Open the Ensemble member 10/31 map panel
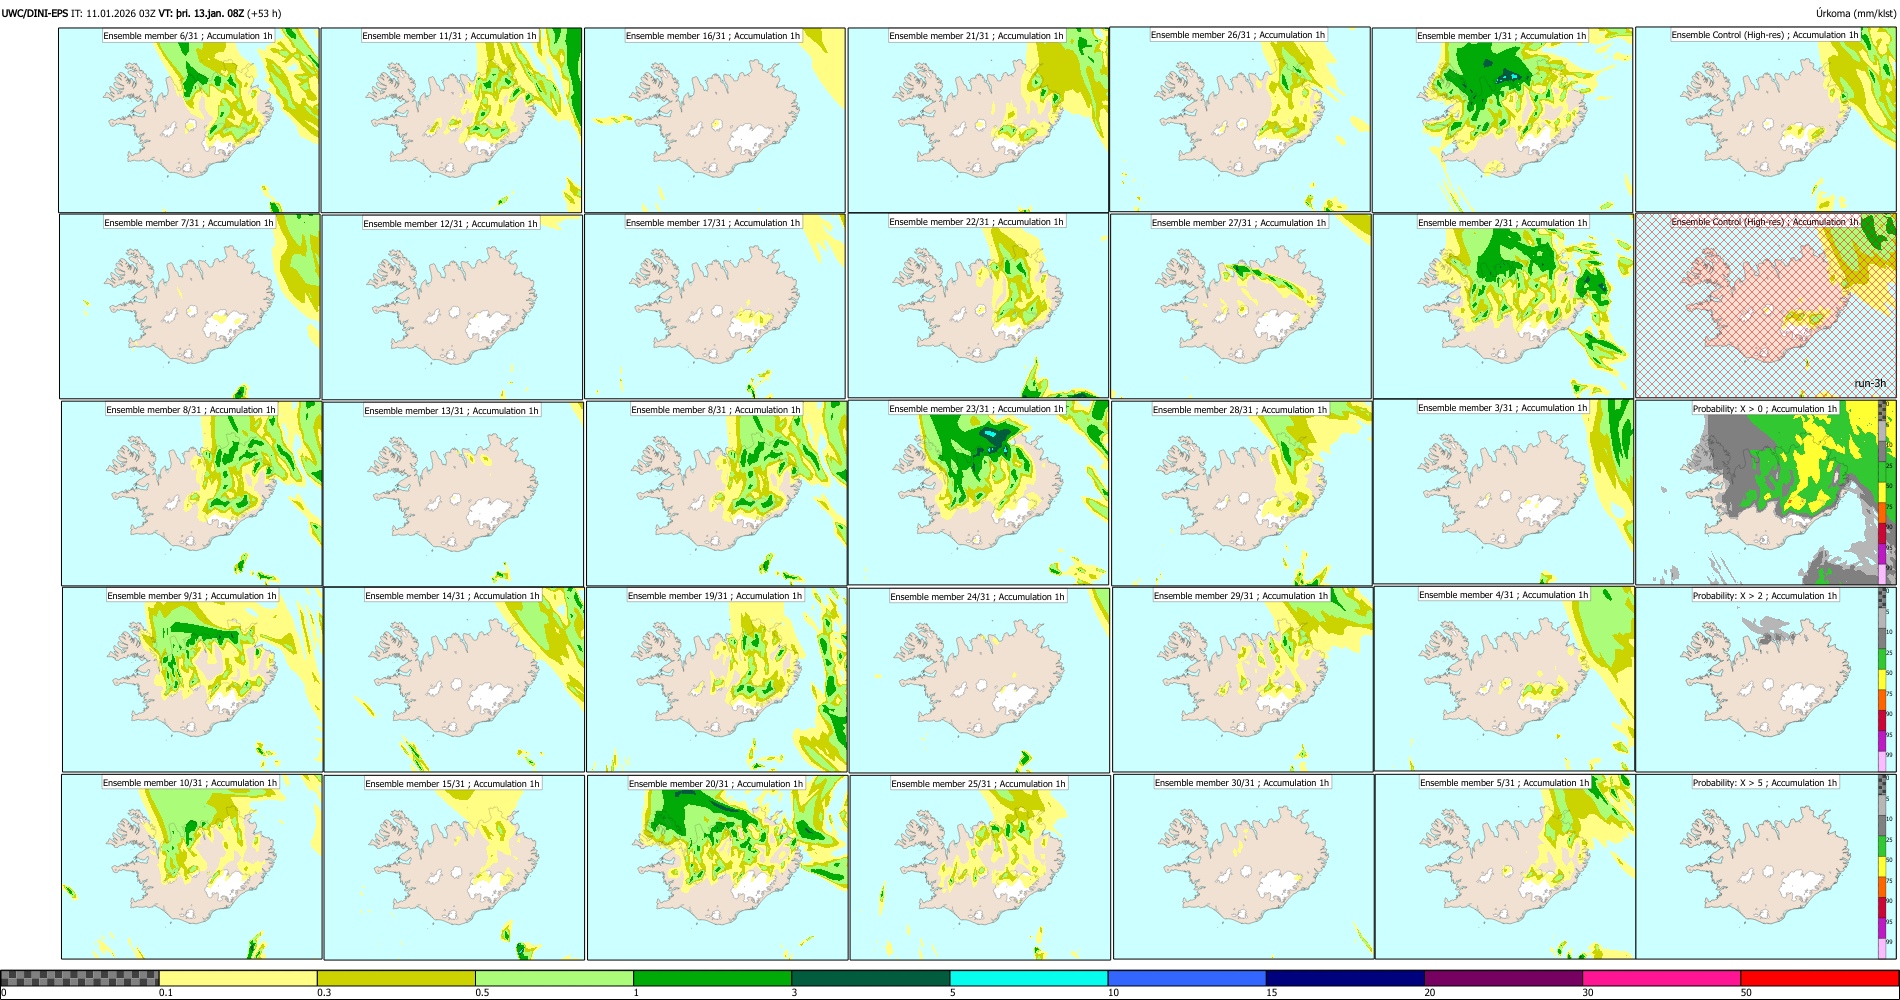The width and height of the screenshot is (1900, 1000). pos(192,867)
